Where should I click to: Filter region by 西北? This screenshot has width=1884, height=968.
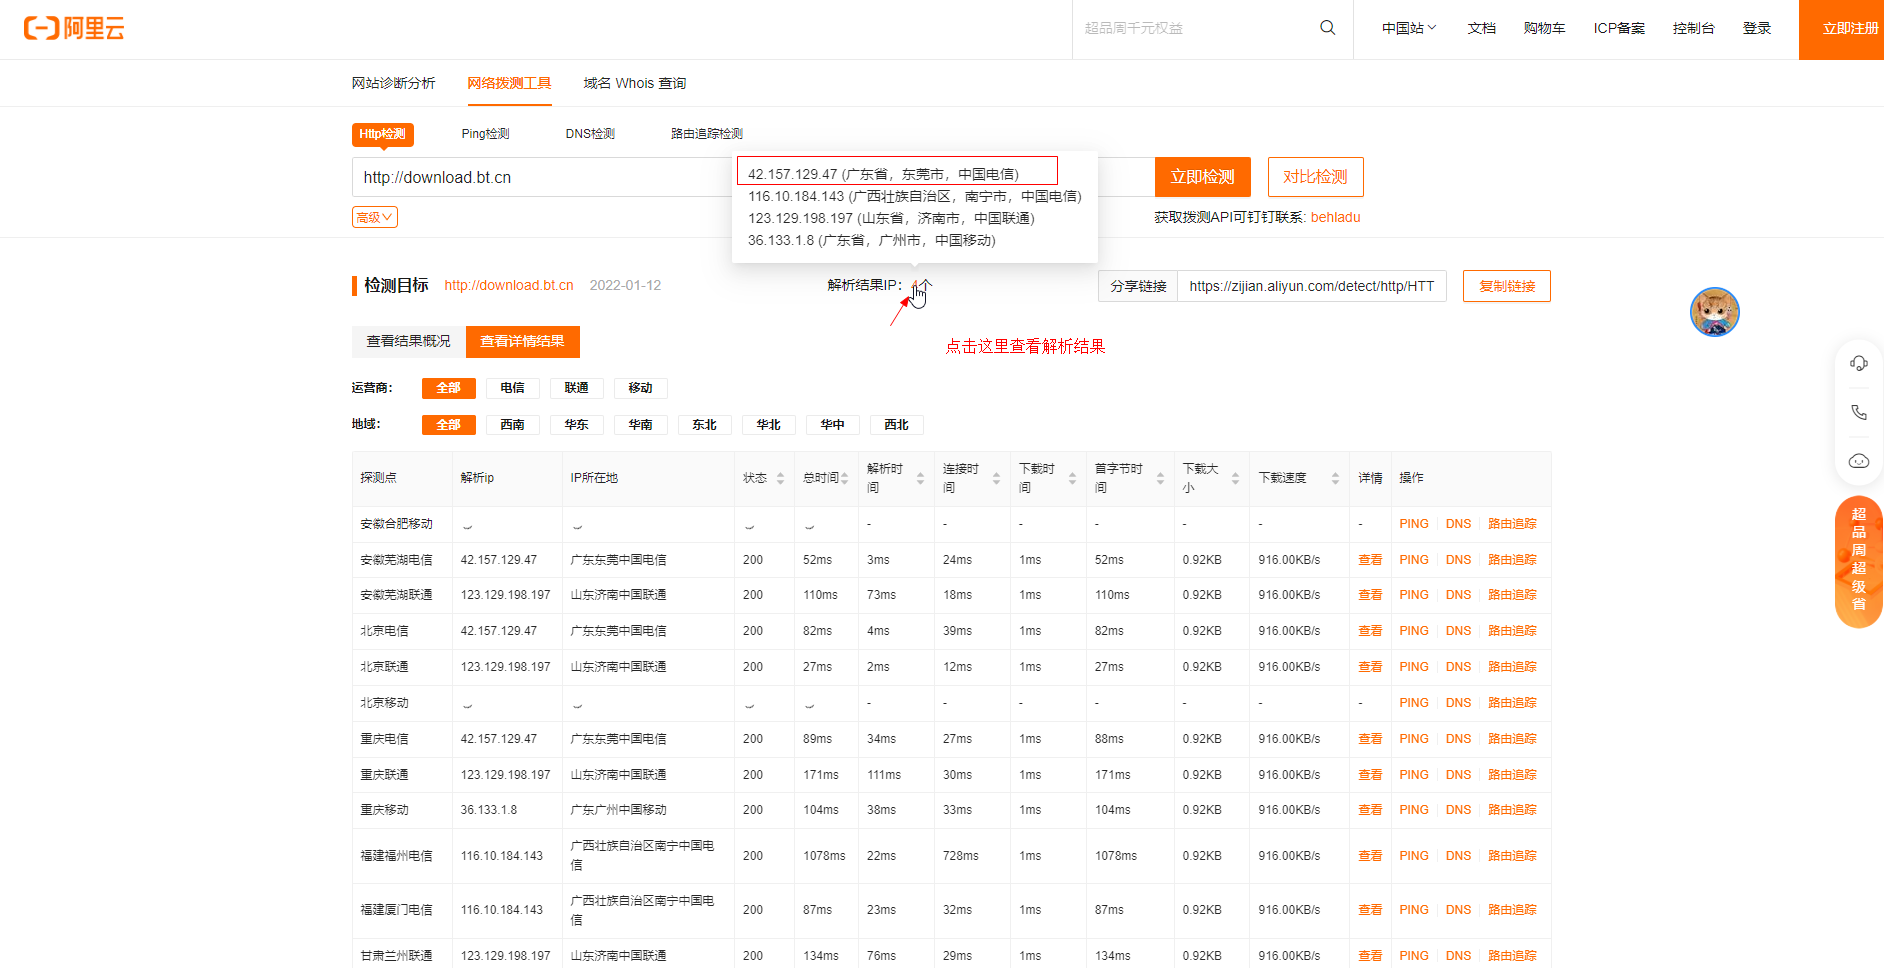(x=896, y=425)
